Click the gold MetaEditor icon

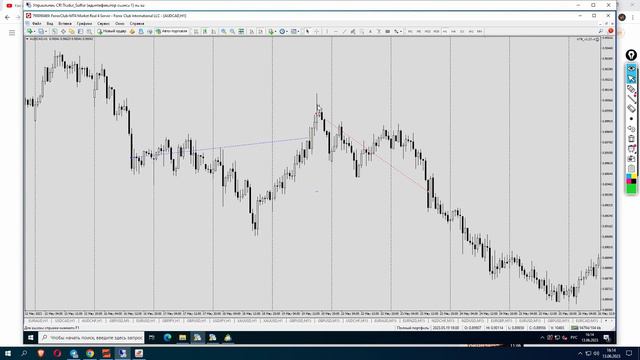click(x=132, y=31)
